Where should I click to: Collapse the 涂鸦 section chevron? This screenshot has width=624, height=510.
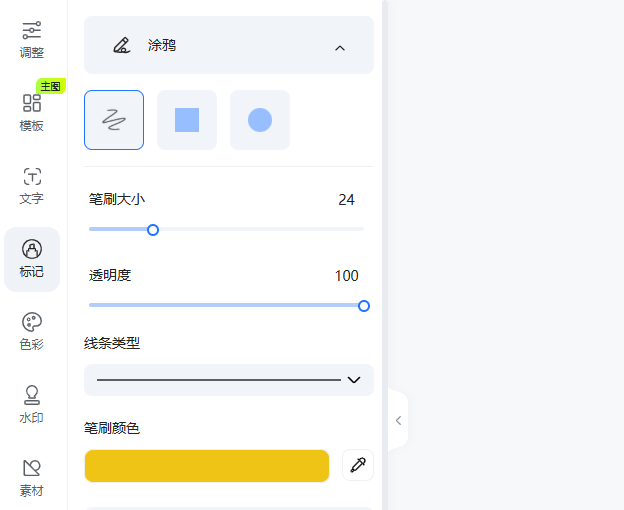click(340, 48)
